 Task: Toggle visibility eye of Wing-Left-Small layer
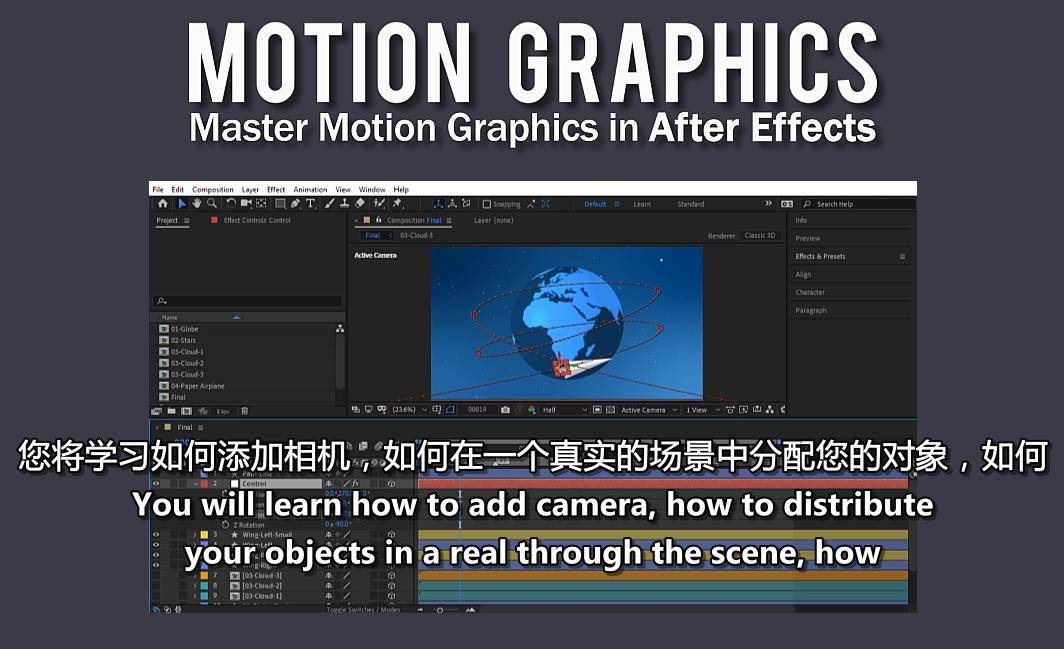point(156,535)
